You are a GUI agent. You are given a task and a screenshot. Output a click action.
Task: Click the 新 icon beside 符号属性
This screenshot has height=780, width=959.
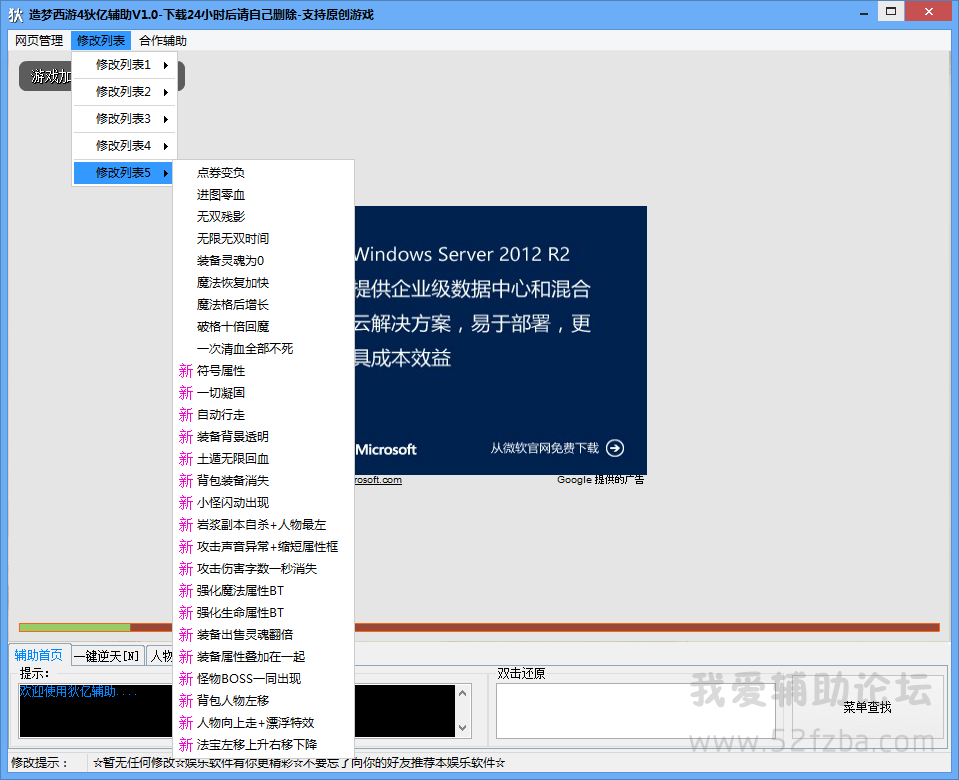pos(186,371)
